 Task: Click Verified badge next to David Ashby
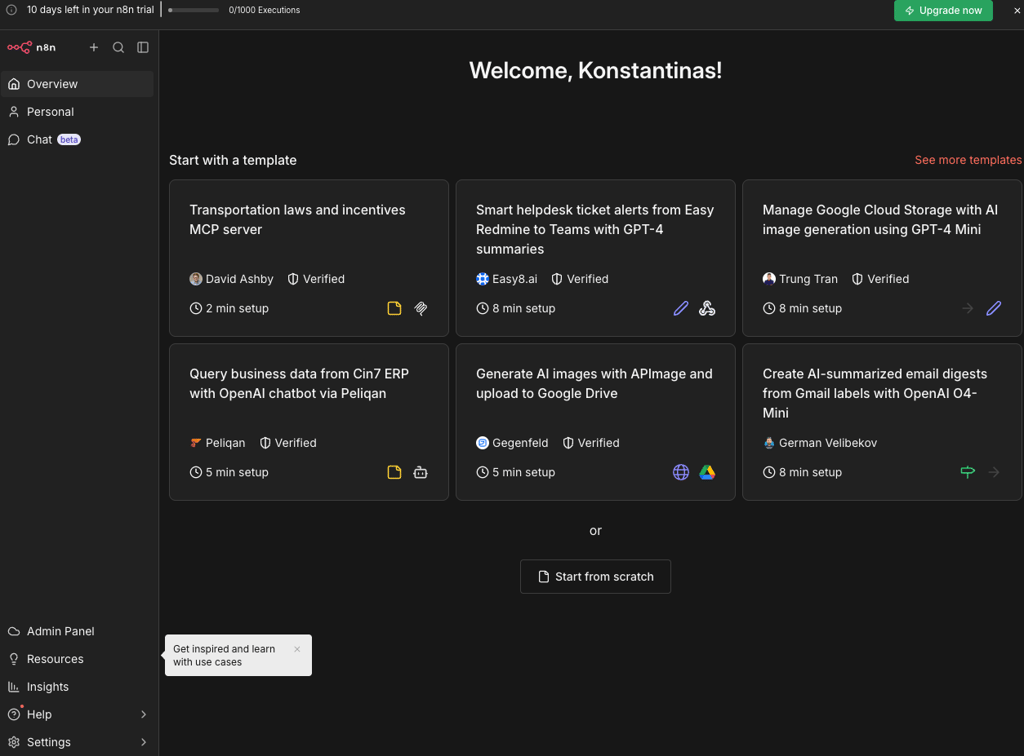[x=316, y=279]
